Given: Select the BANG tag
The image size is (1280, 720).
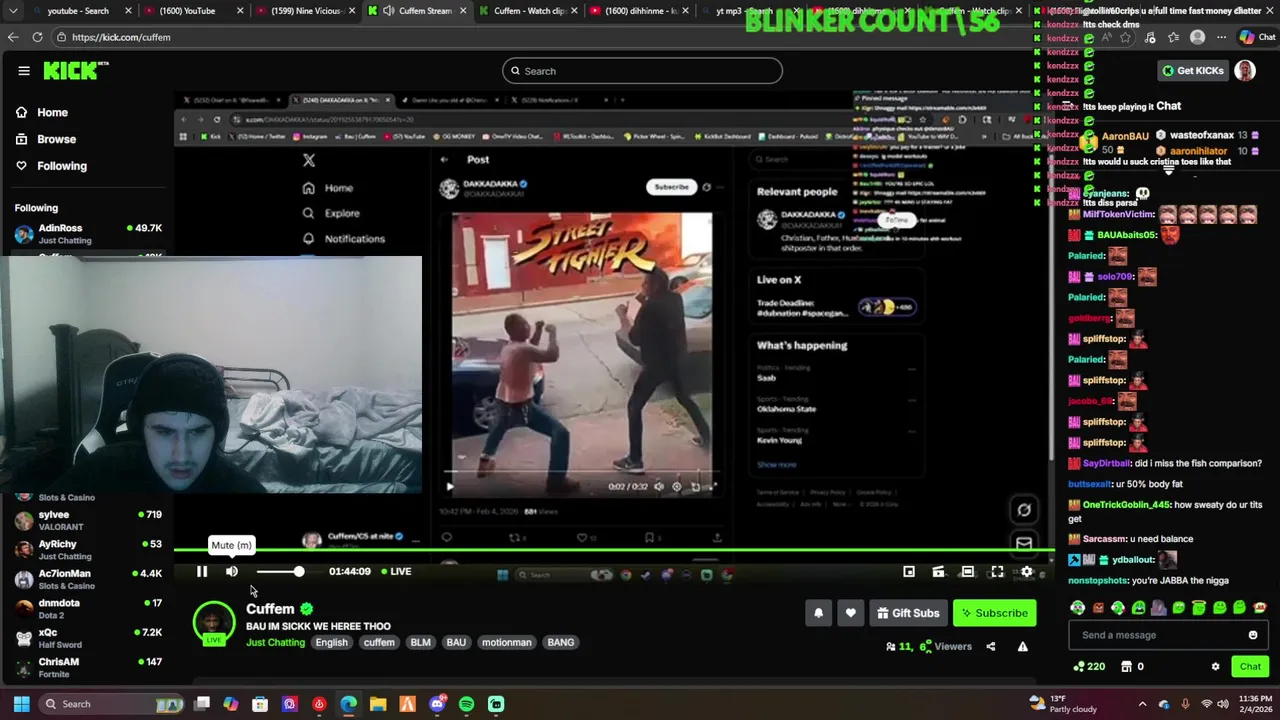Looking at the screenshot, I should coord(560,642).
